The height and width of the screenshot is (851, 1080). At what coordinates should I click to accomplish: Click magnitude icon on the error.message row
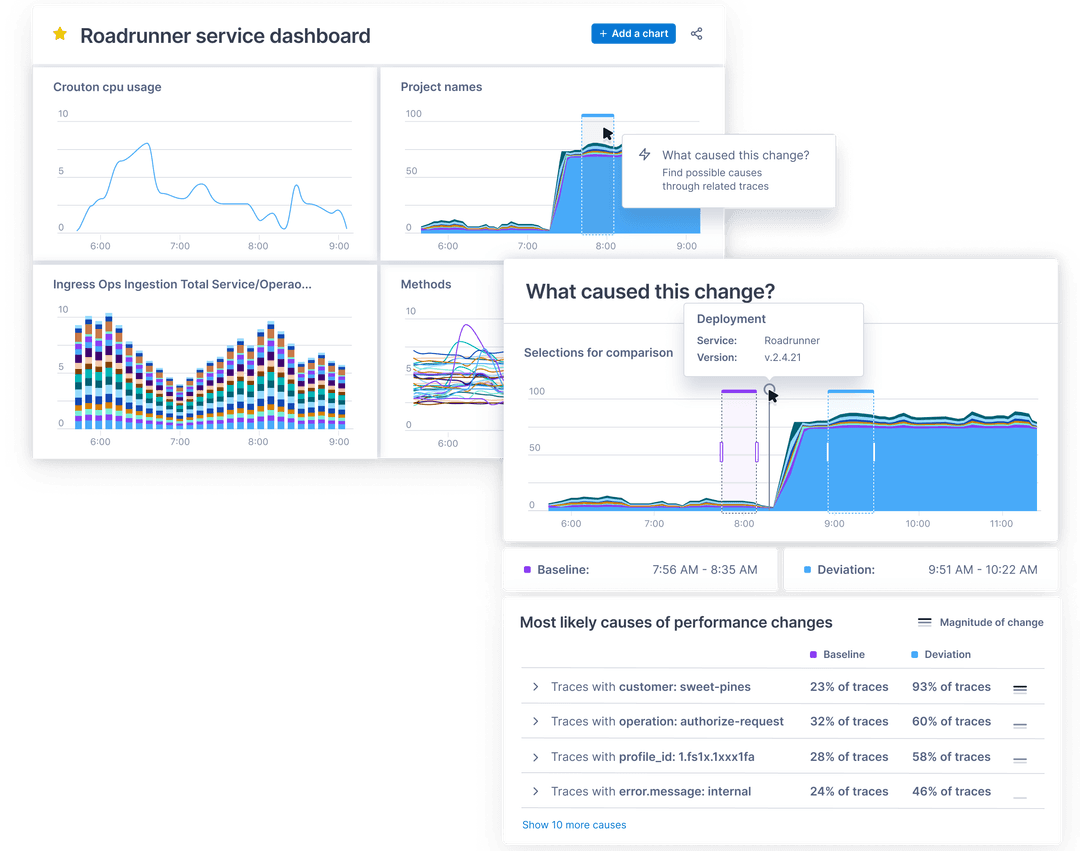coord(1020,797)
